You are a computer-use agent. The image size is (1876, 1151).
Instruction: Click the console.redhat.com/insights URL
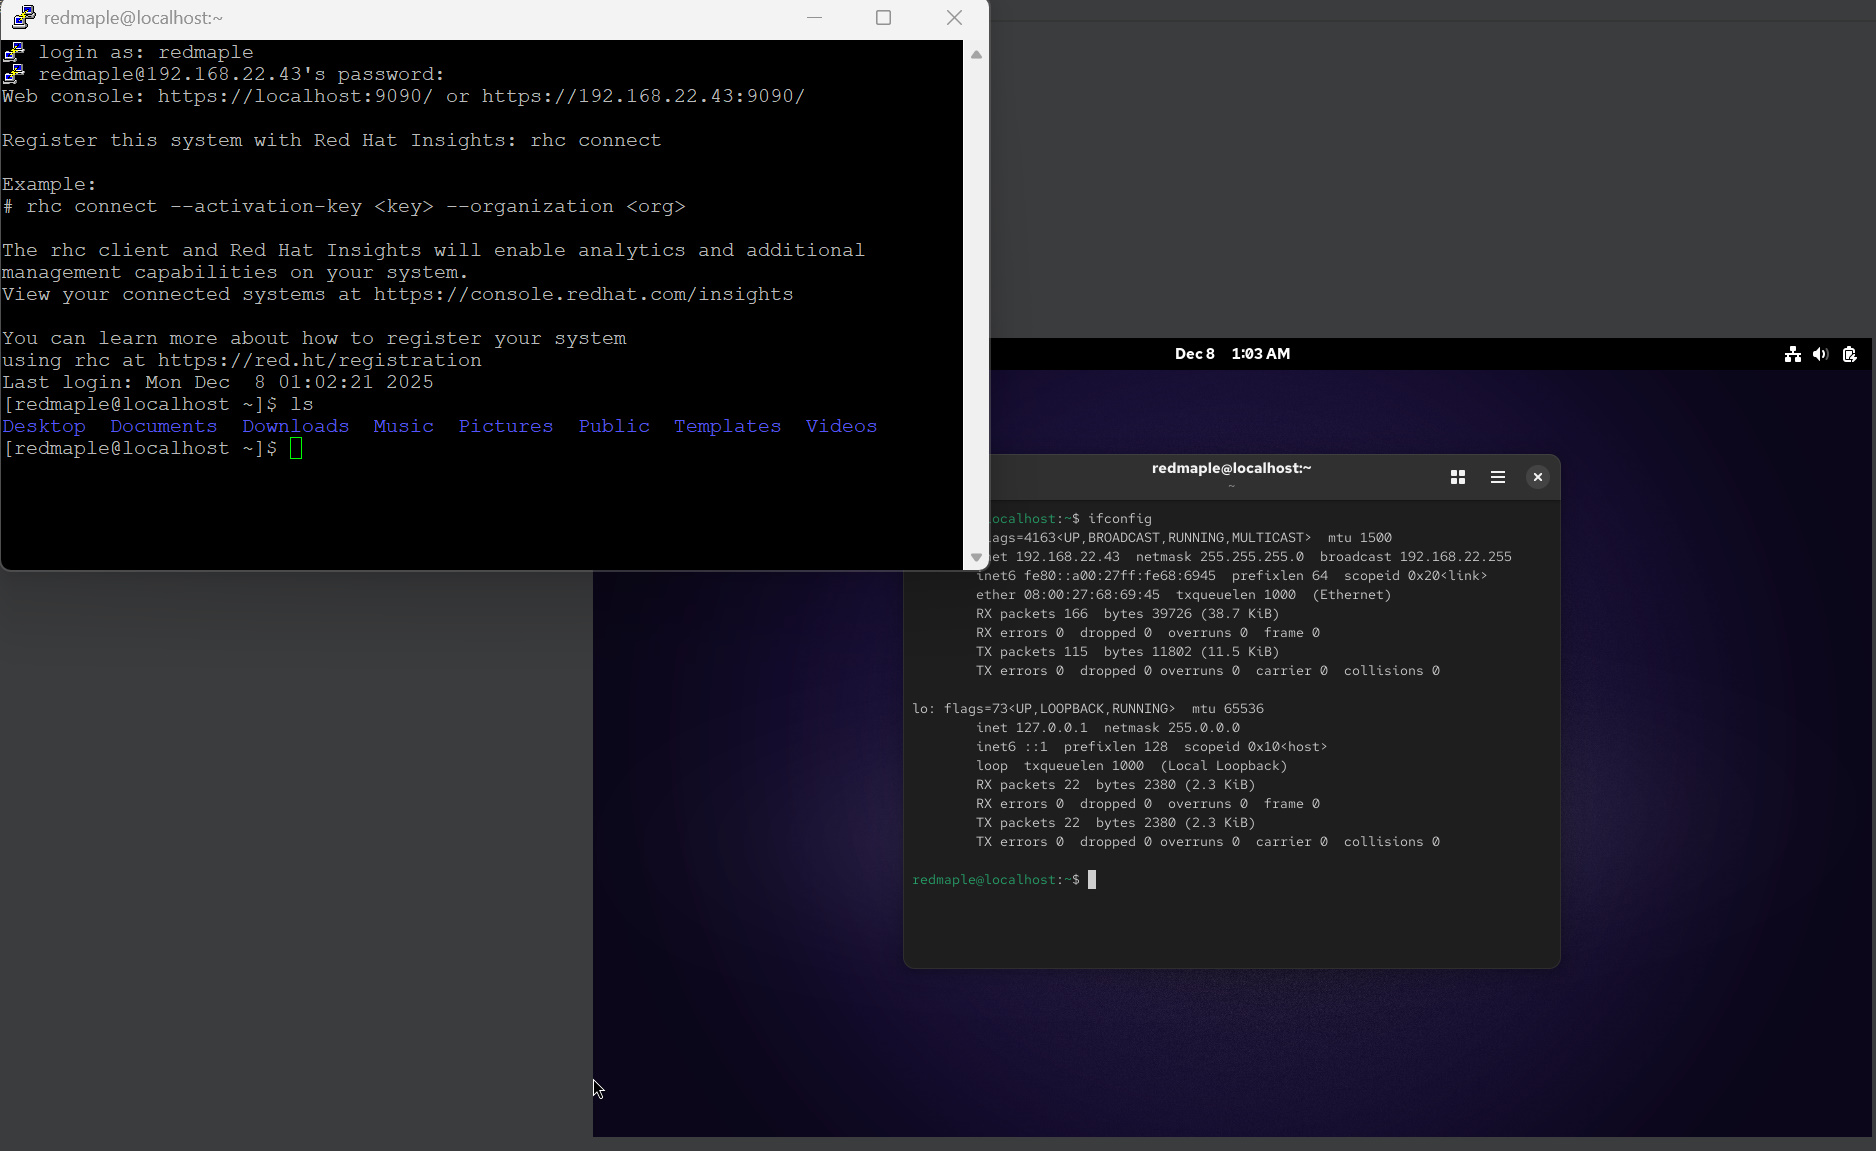point(583,294)
